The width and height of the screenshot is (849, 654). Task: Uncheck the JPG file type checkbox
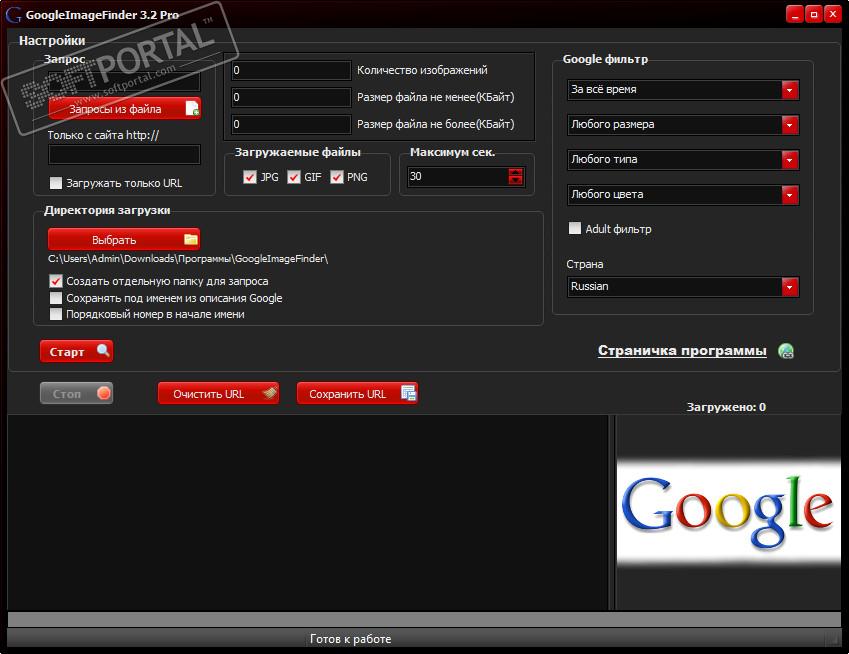point(250,177)
